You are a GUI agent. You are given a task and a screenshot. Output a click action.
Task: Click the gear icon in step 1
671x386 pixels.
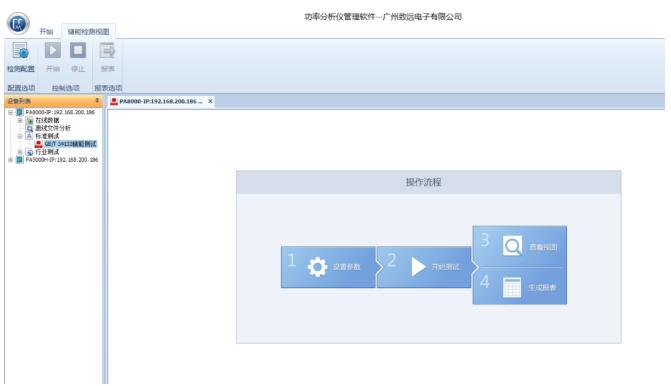coord(317,267)
